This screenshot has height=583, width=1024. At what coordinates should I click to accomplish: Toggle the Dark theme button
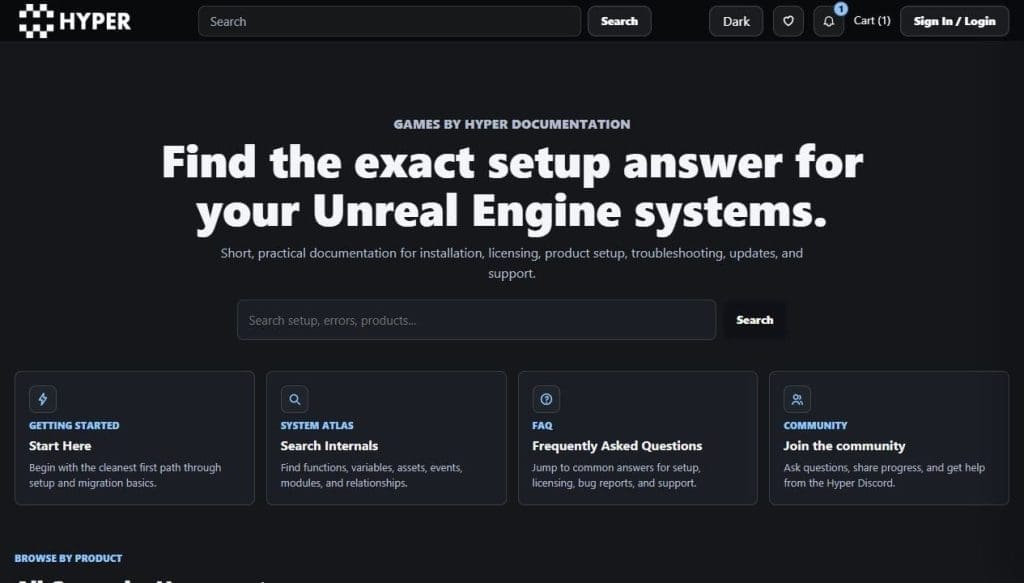[736, 21]
